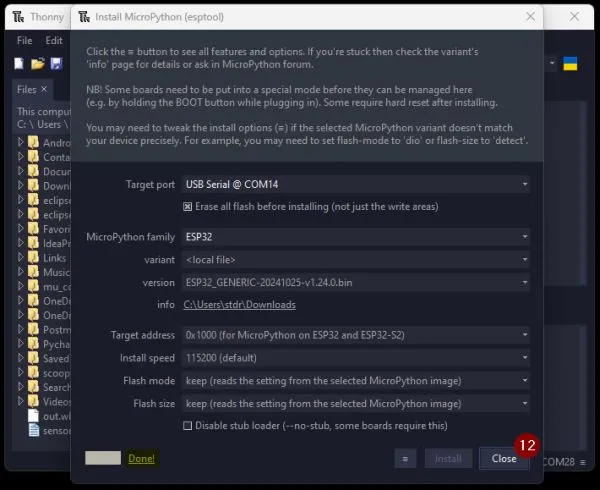Open the File menu
600x490 pixels.
coord(25,41)
